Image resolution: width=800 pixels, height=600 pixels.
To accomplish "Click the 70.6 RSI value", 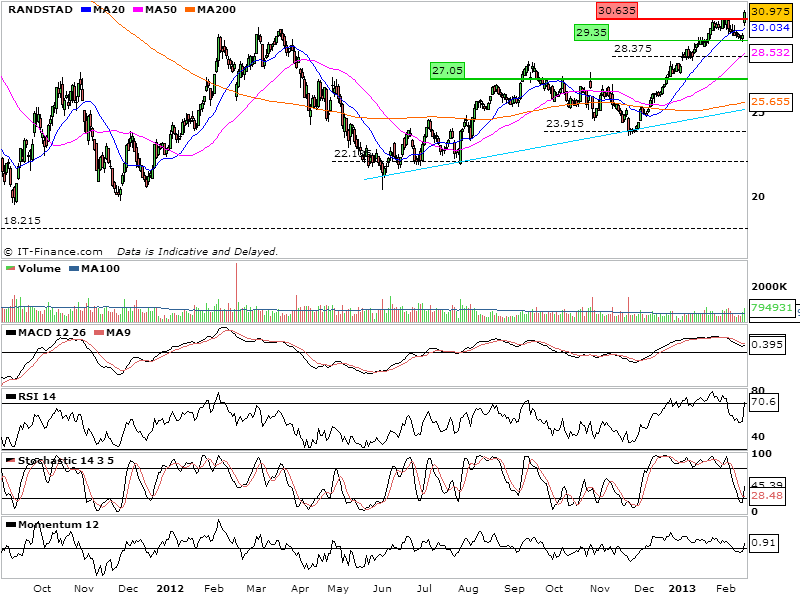I will pos(763,402).
